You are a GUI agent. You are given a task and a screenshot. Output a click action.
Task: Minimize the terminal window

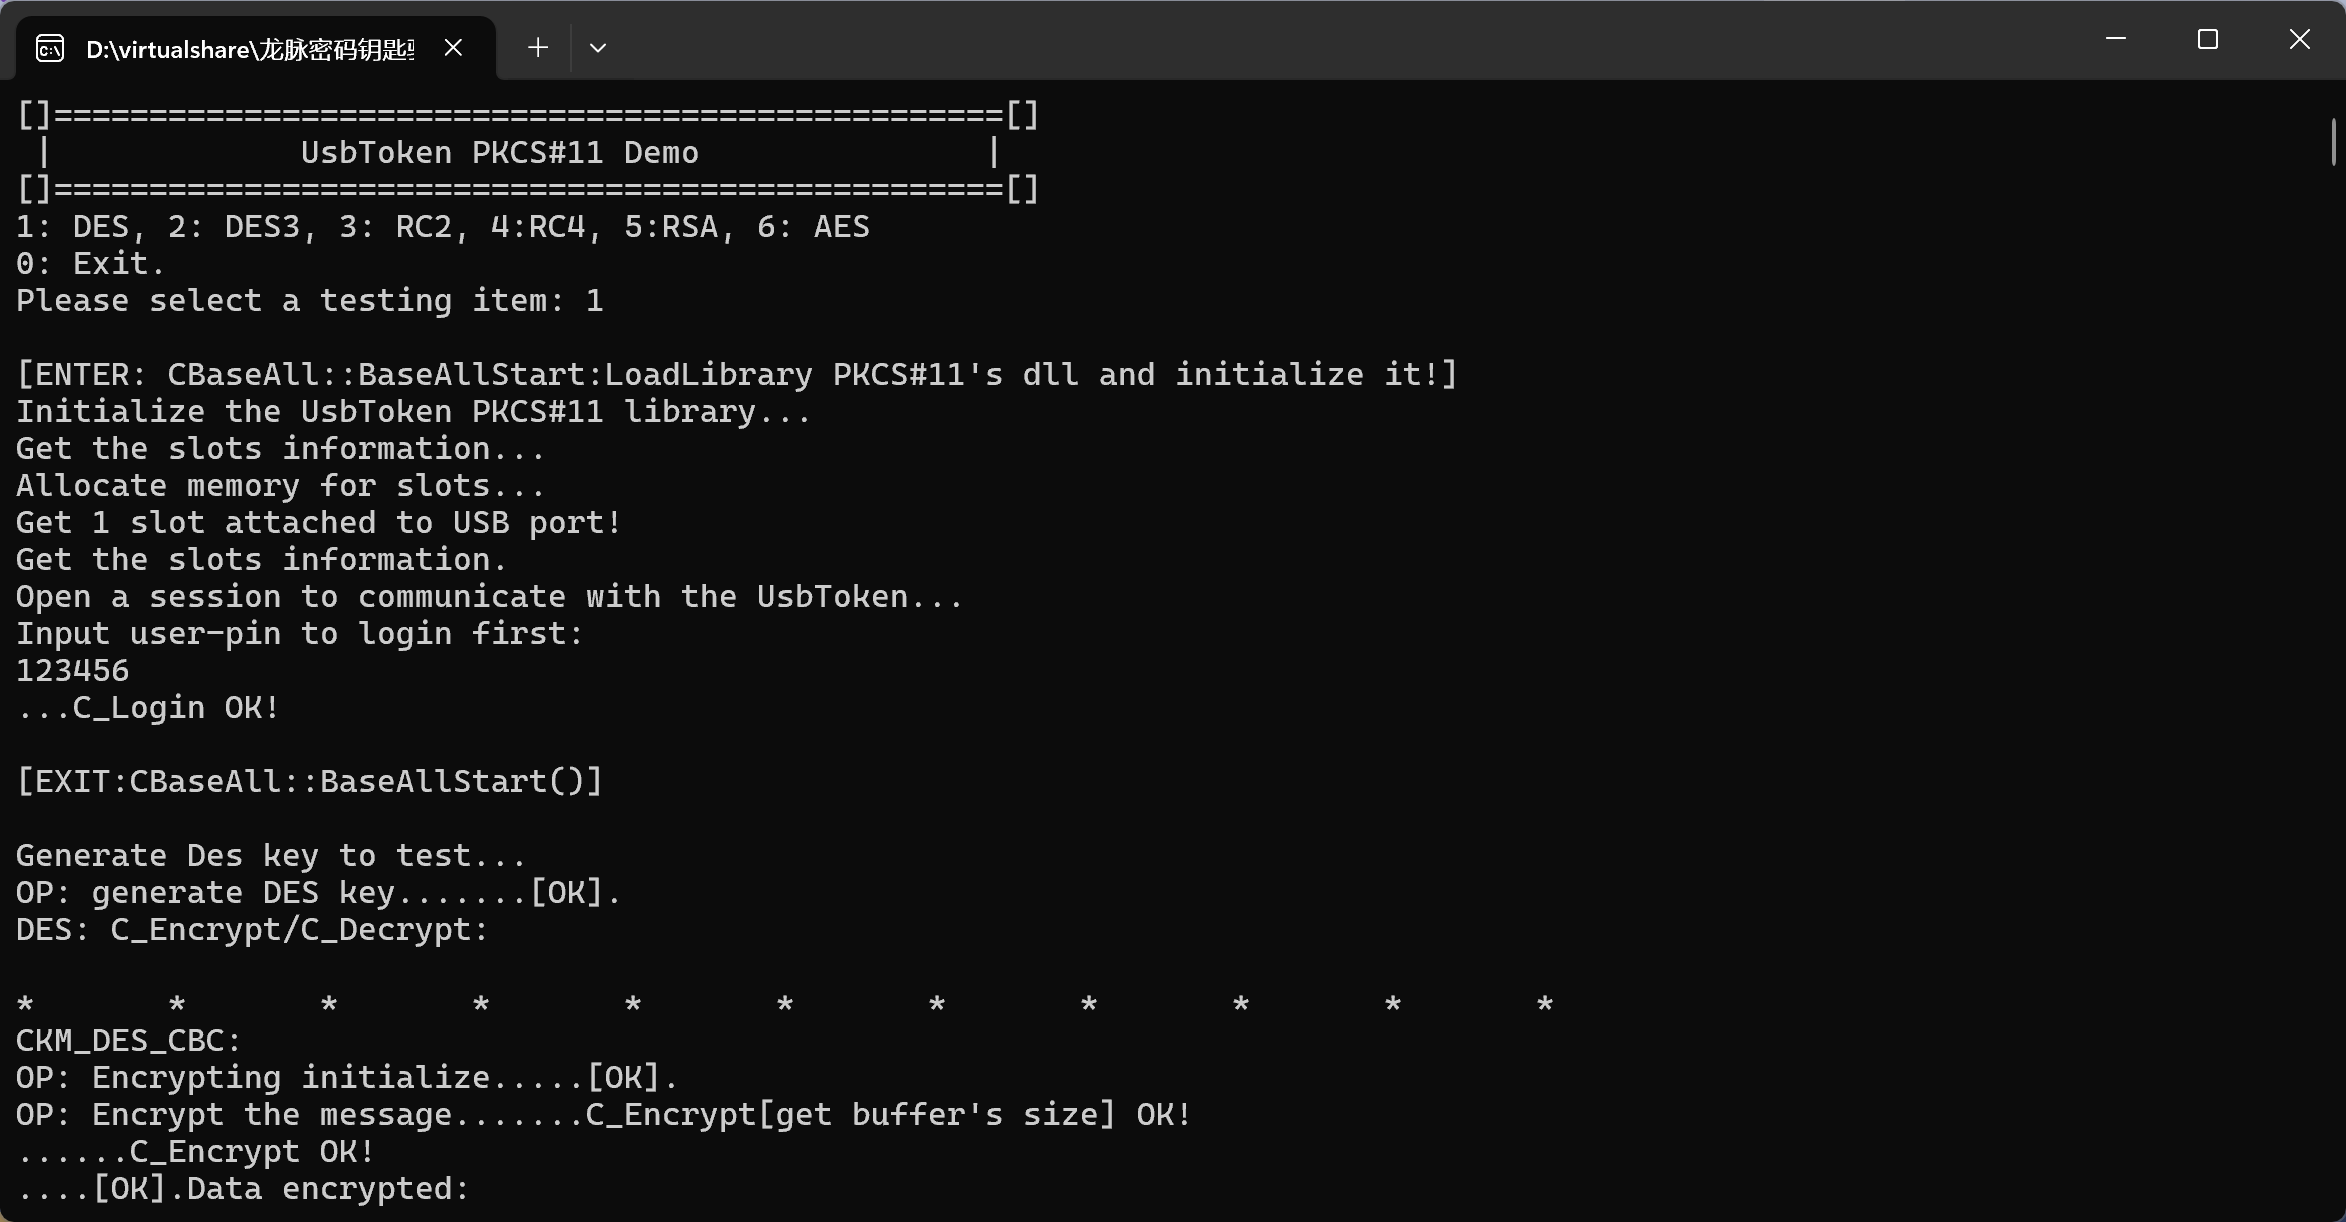(x=2116, y=39)
